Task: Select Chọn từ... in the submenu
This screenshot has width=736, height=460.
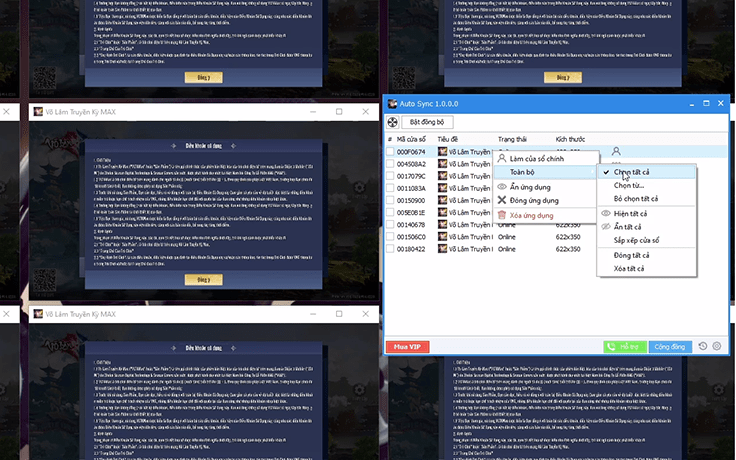Action: tap(646, 185)
